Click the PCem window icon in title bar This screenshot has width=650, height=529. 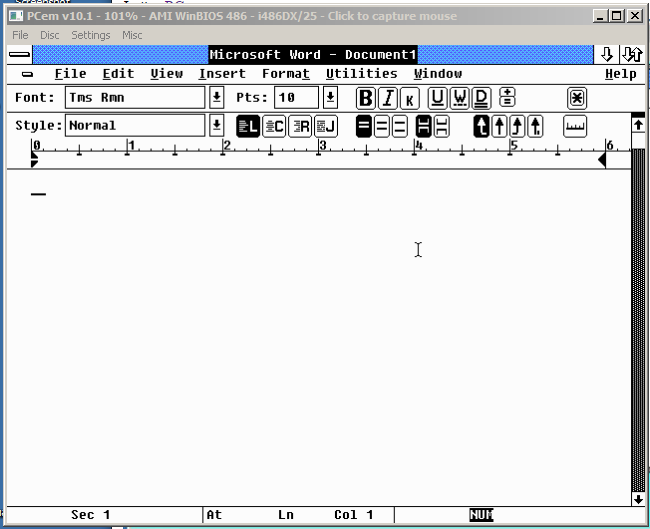click(16, 16)
